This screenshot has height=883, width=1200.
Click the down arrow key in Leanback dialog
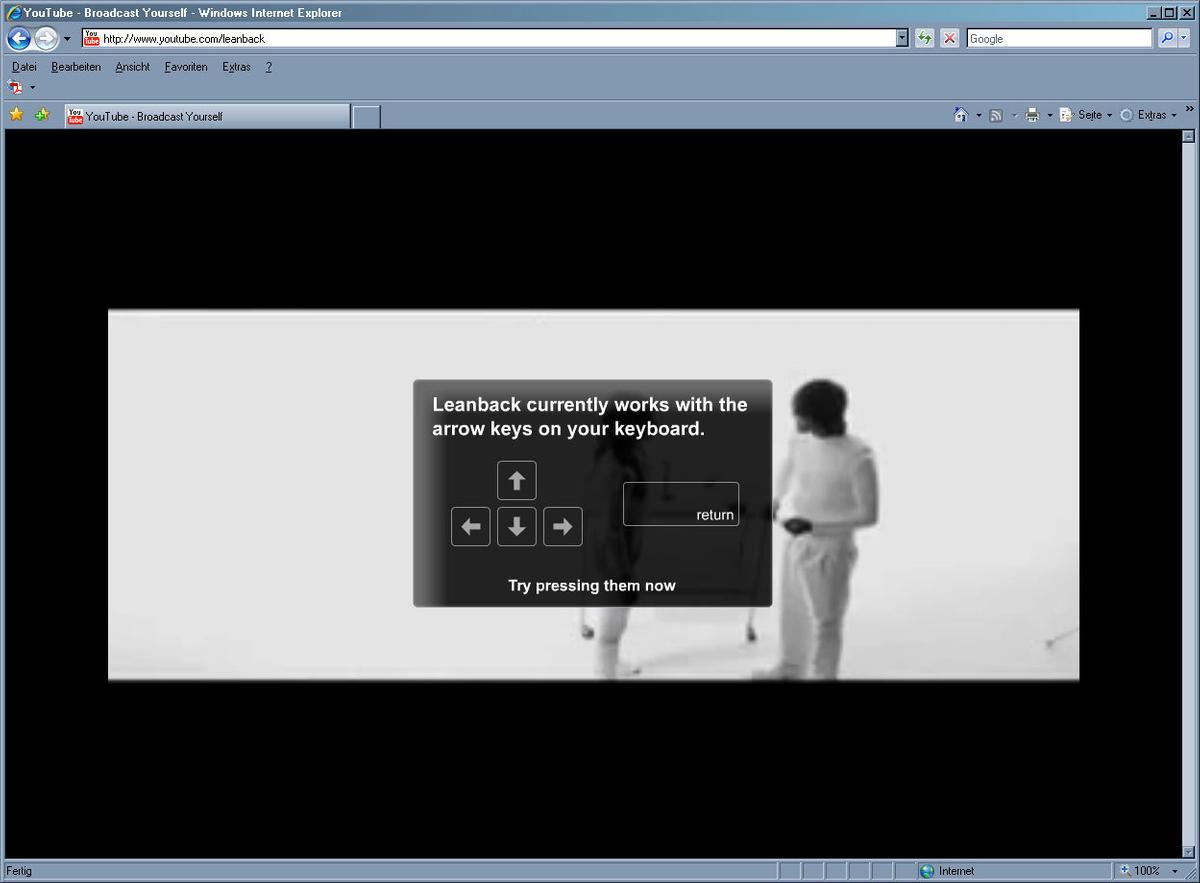pos(517,527)
